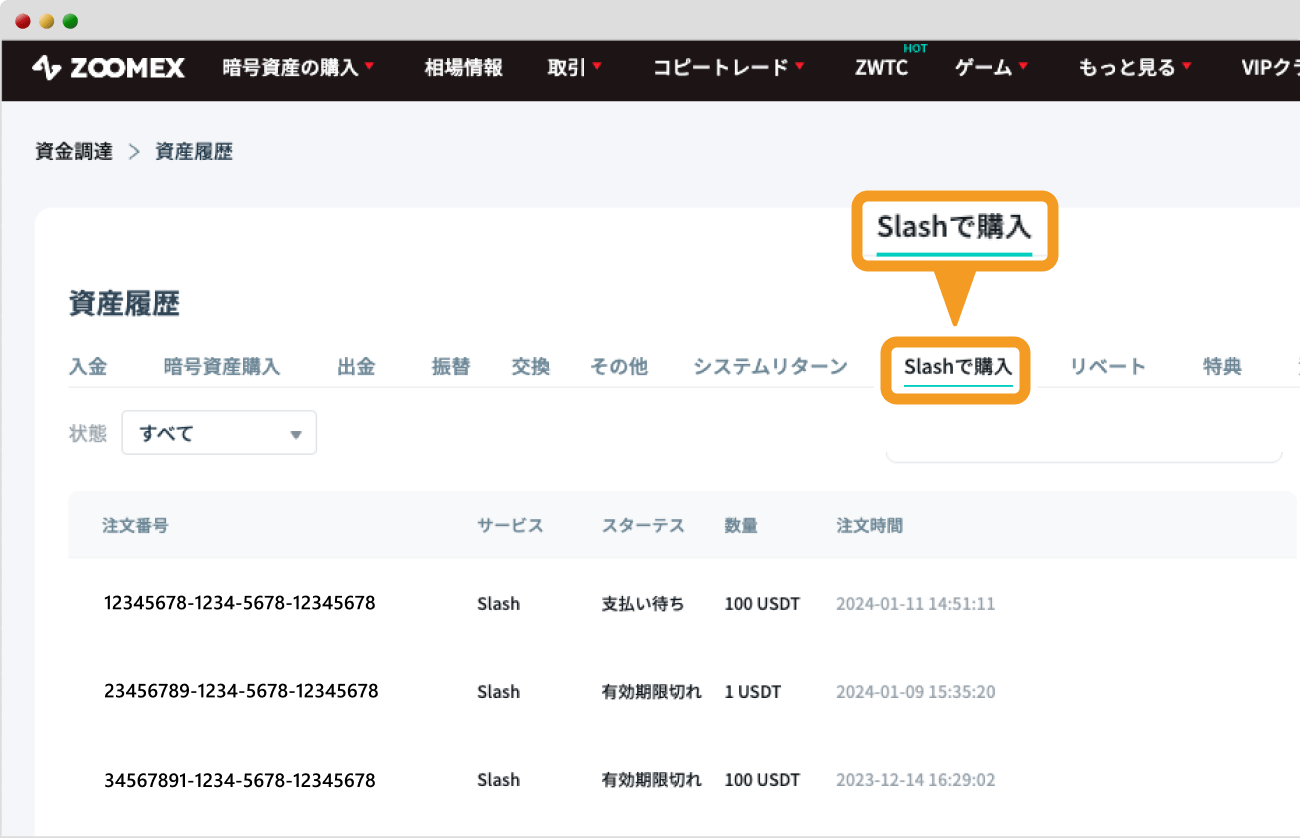1300x838 pixels.
Task: Click the サービス column header
Action: tap(510, 525)
